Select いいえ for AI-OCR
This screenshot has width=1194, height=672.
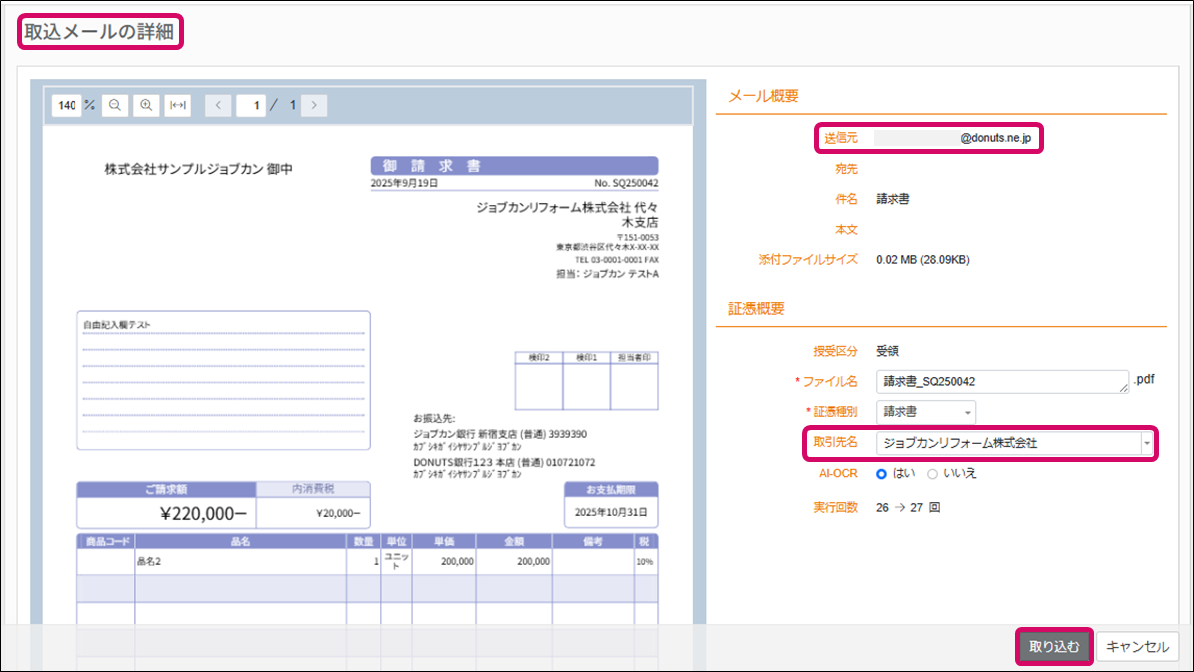coord(932,473)
